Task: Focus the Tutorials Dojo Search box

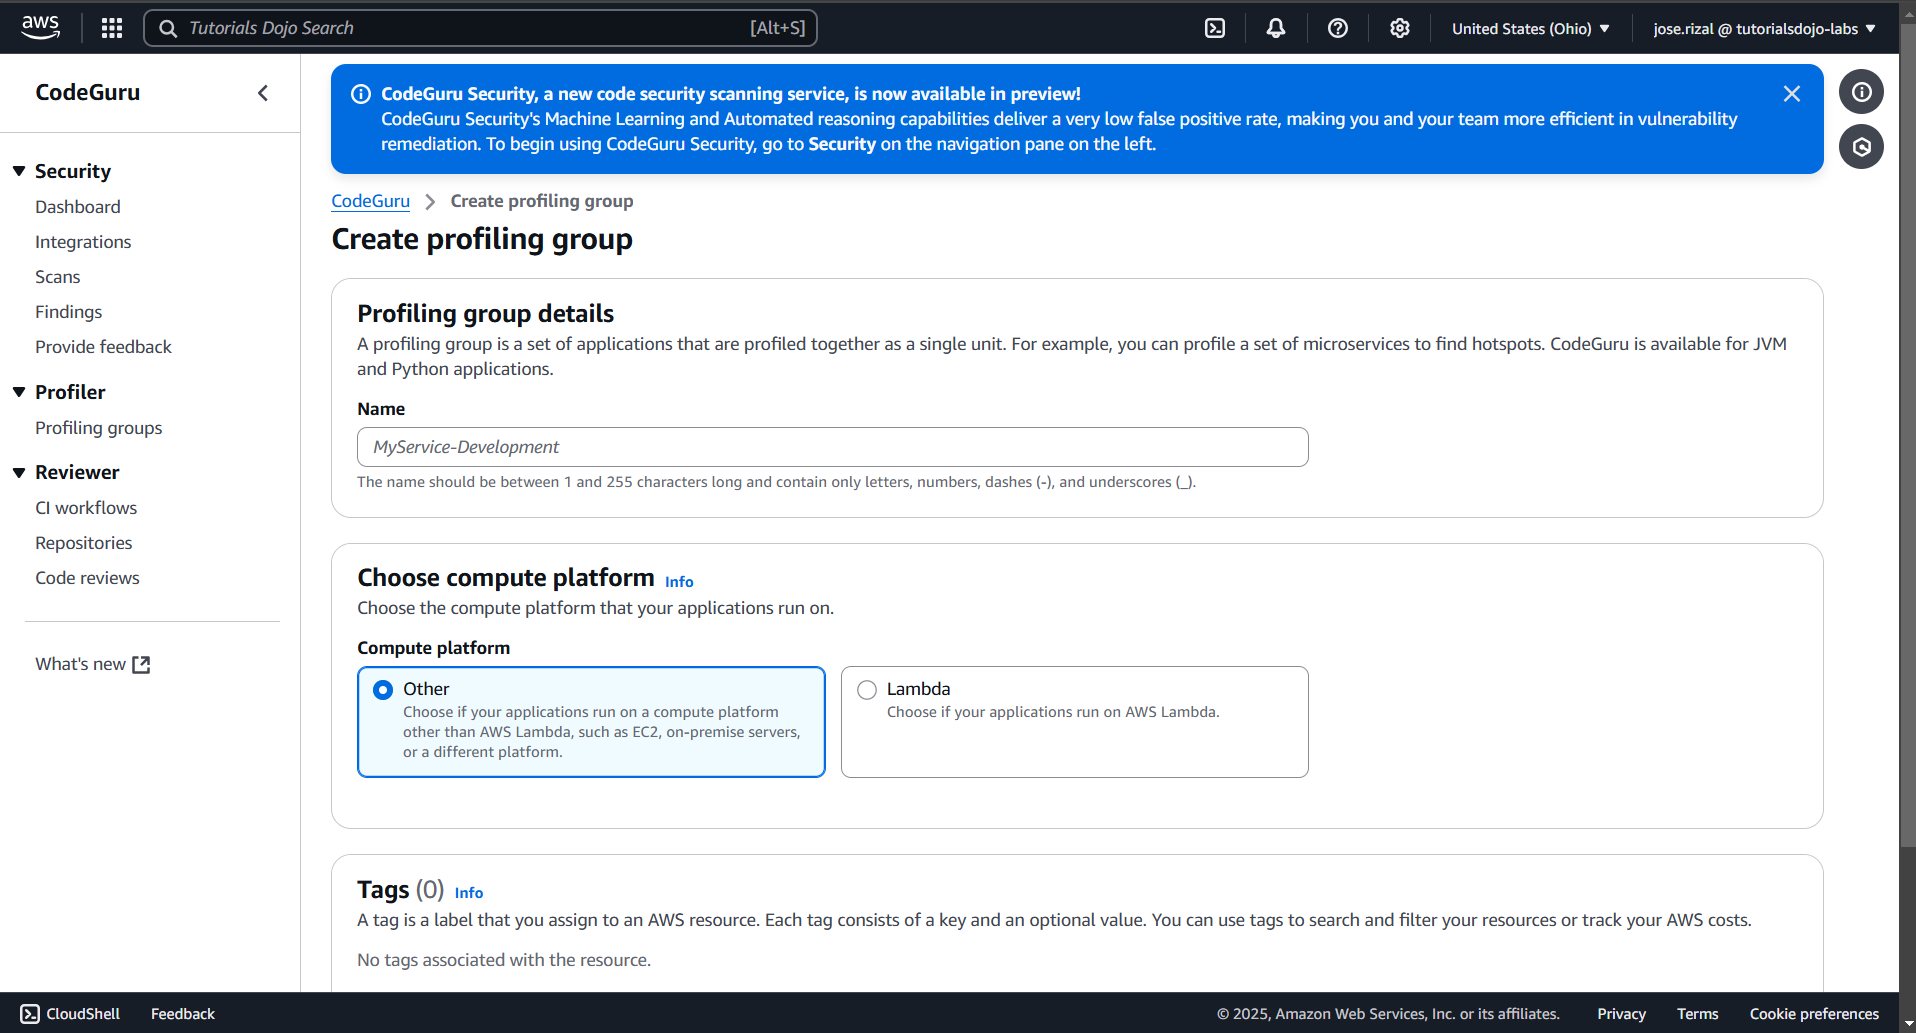Action: (x=481, y=28)
